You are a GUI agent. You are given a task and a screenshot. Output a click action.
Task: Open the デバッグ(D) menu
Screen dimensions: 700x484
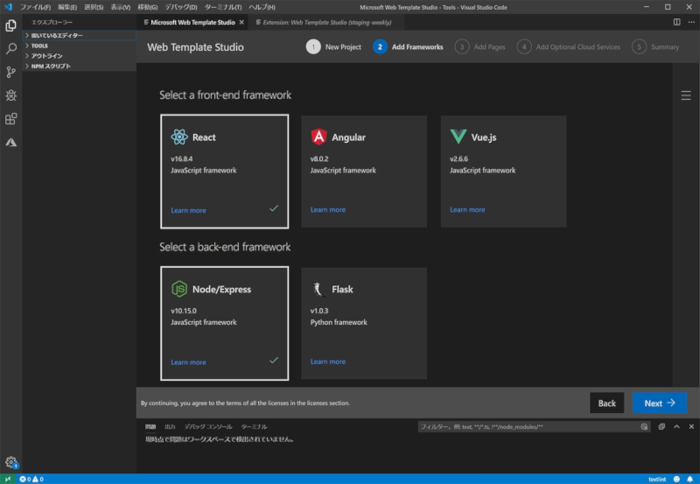181,7
